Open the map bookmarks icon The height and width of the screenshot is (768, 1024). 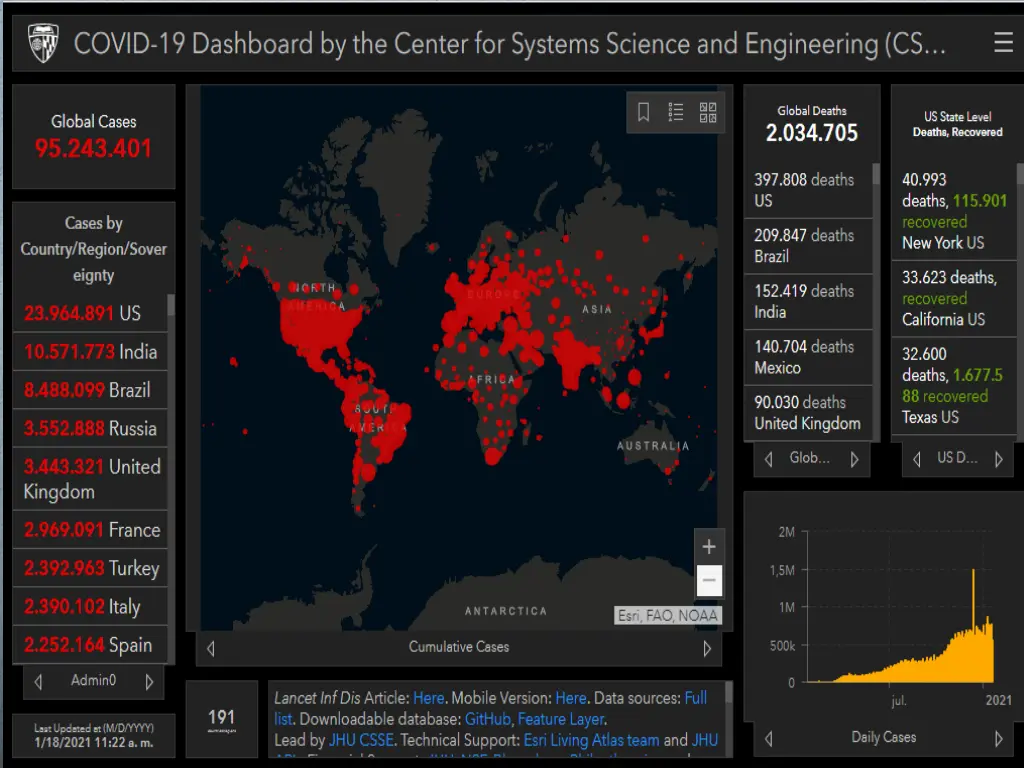[x=643, y=112]
